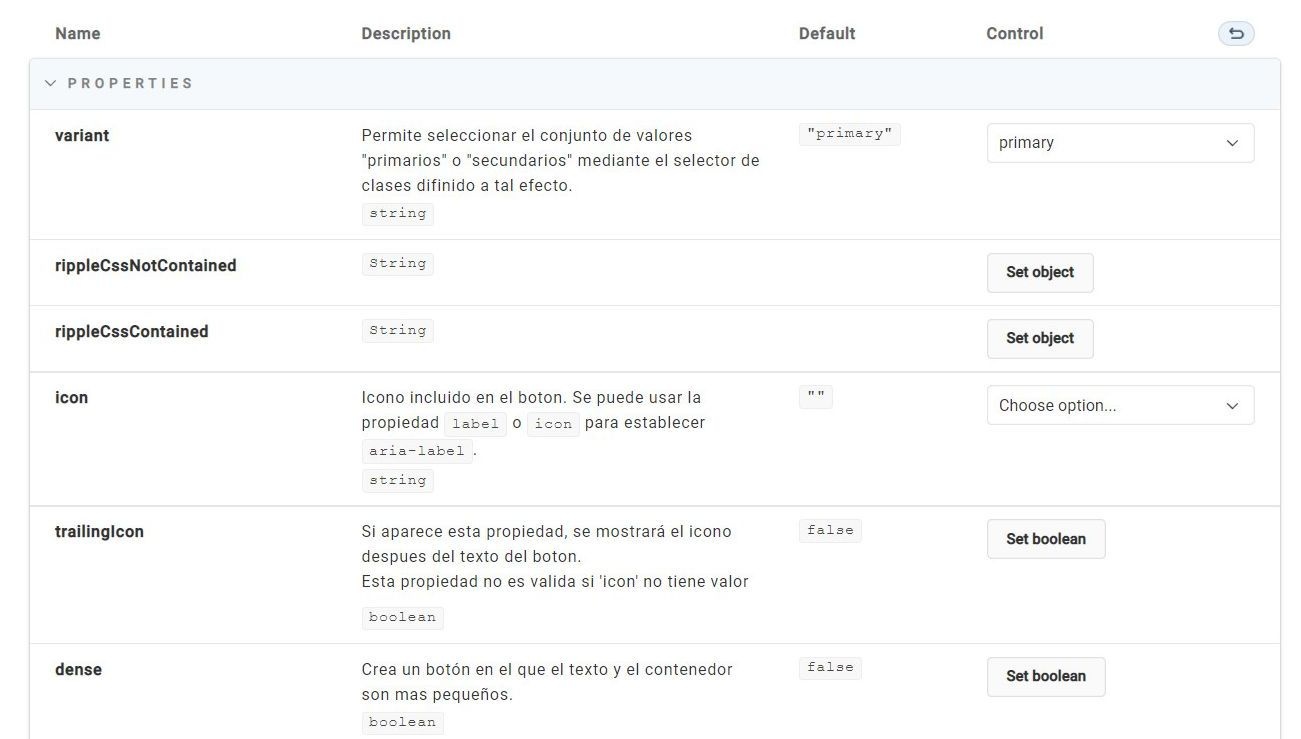Click the Default column header
1301x739 pixels.
pyautogui.click(x=827, y=34)
